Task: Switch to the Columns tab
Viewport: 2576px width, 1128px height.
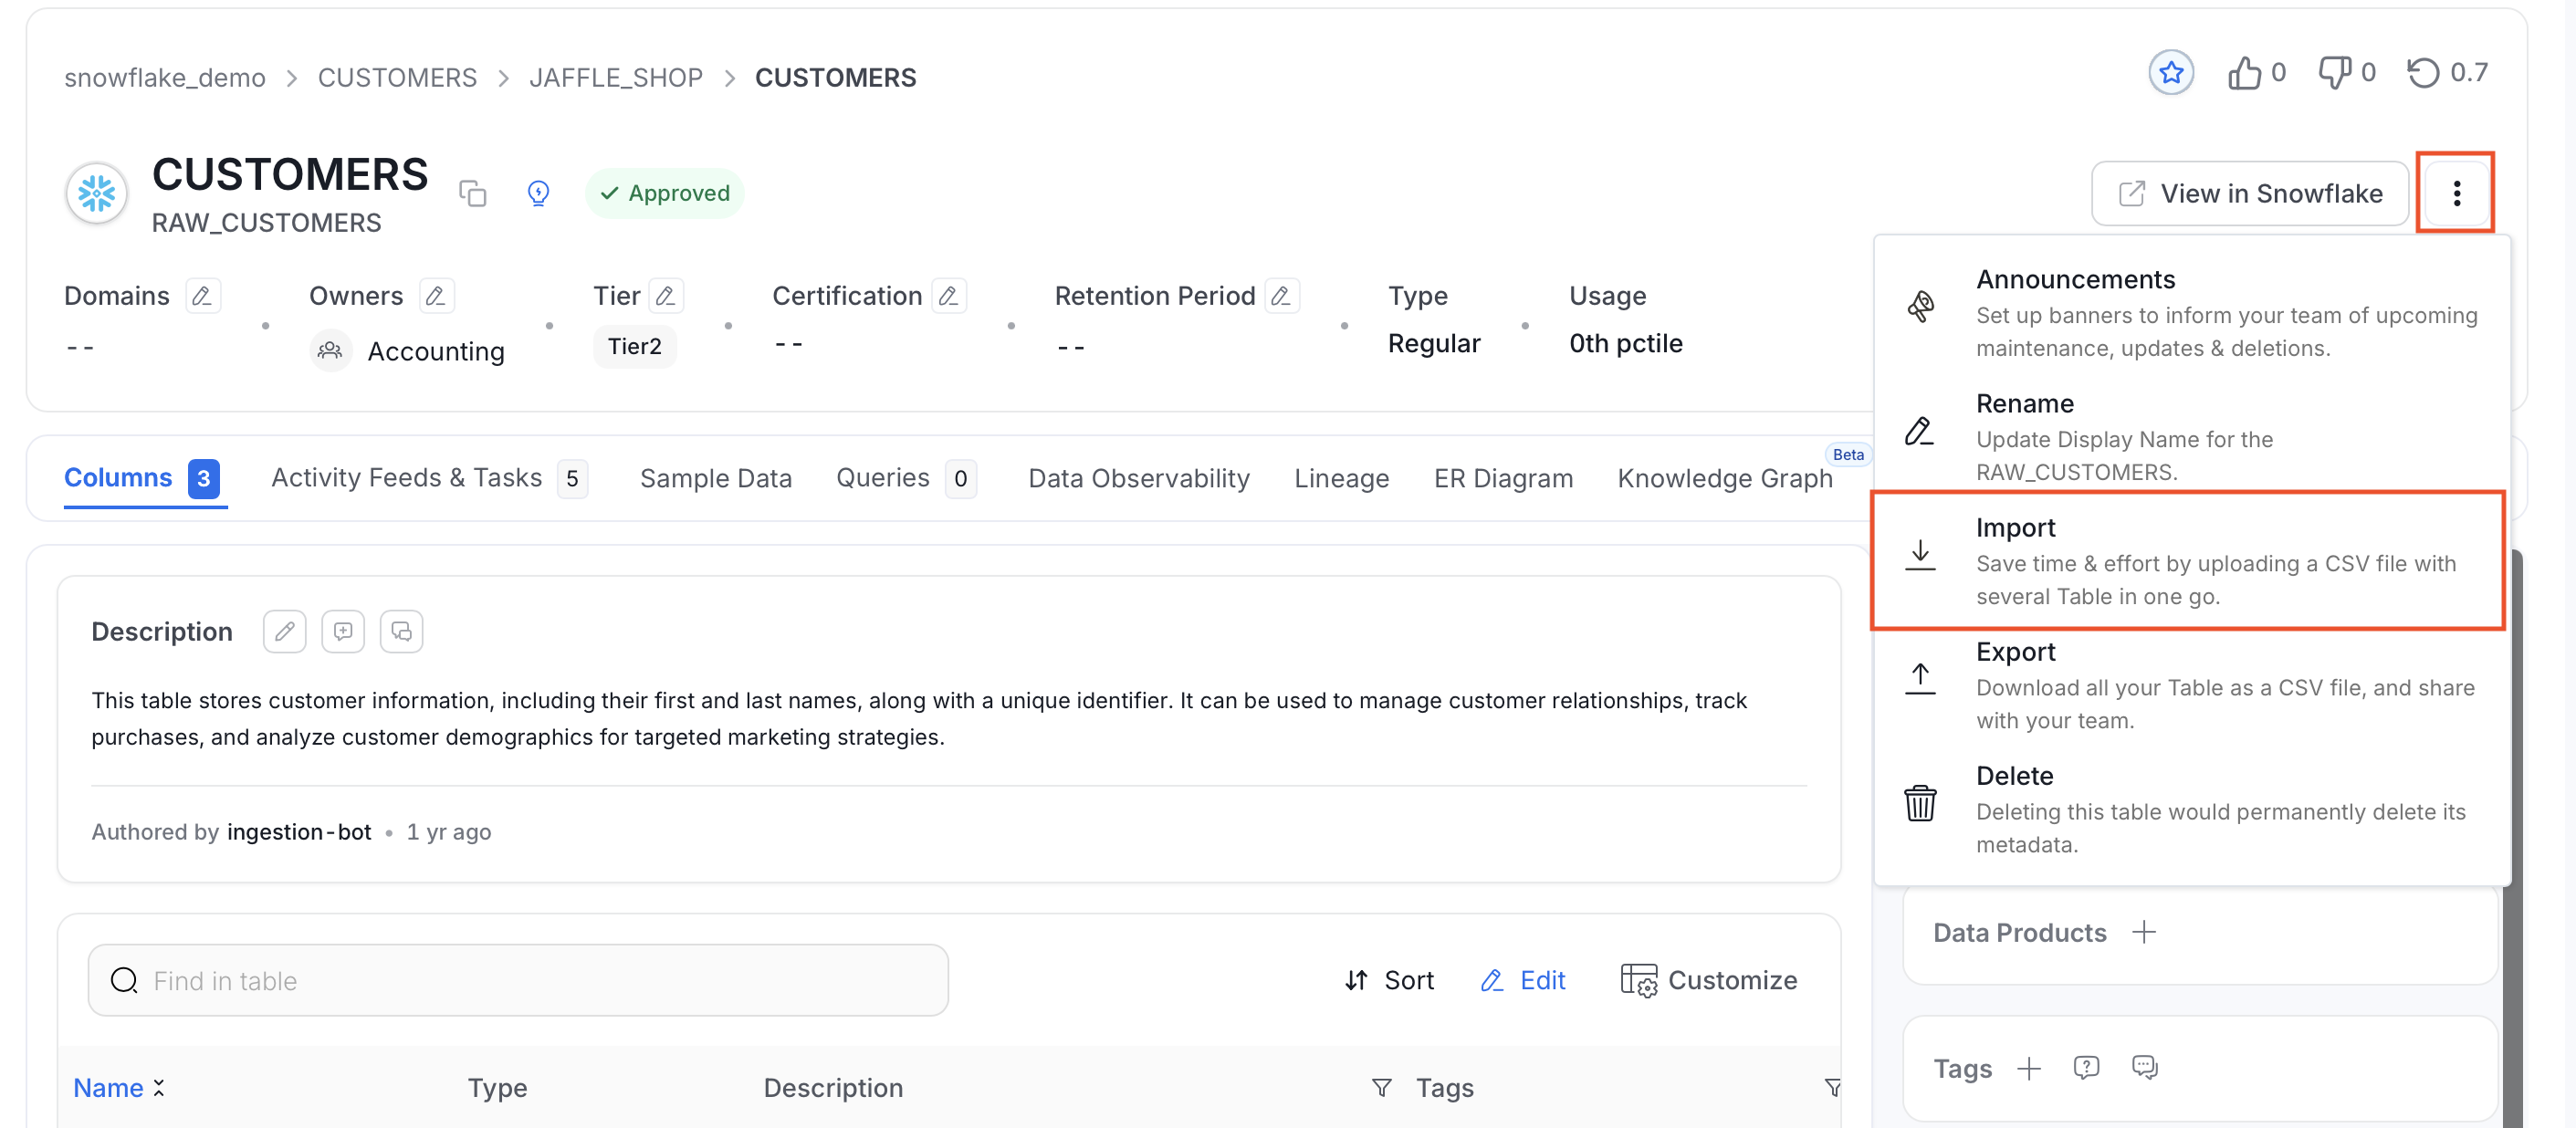Action: coord(144,478)
